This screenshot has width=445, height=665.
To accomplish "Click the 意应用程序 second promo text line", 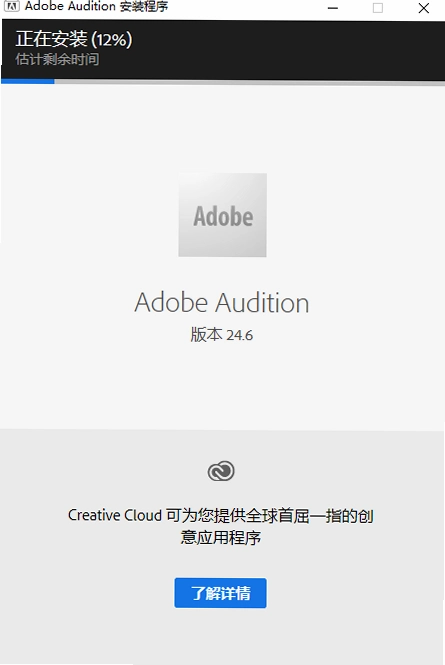I will [221, 537].
